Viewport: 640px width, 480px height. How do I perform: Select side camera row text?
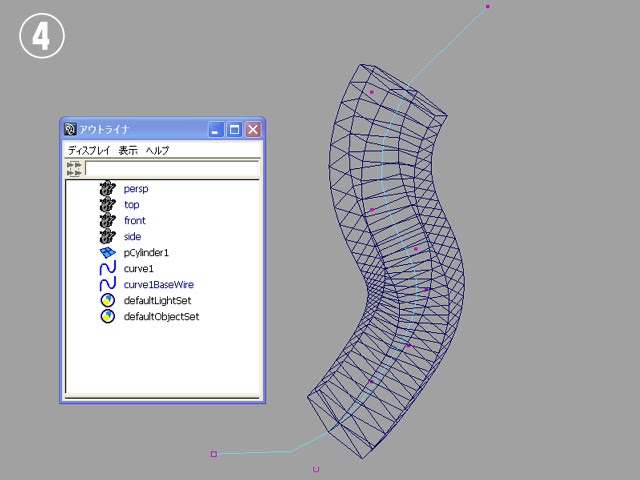[132, 236]
